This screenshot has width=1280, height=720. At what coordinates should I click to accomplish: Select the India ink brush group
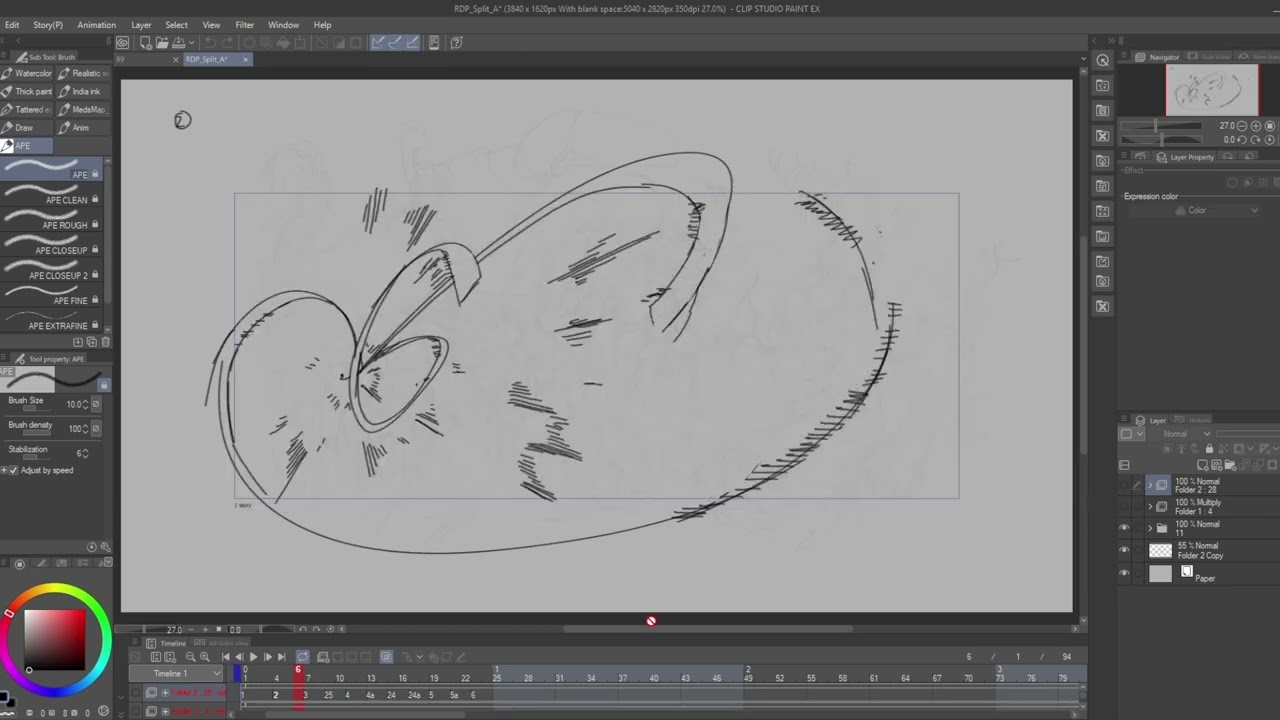[83, 91]
